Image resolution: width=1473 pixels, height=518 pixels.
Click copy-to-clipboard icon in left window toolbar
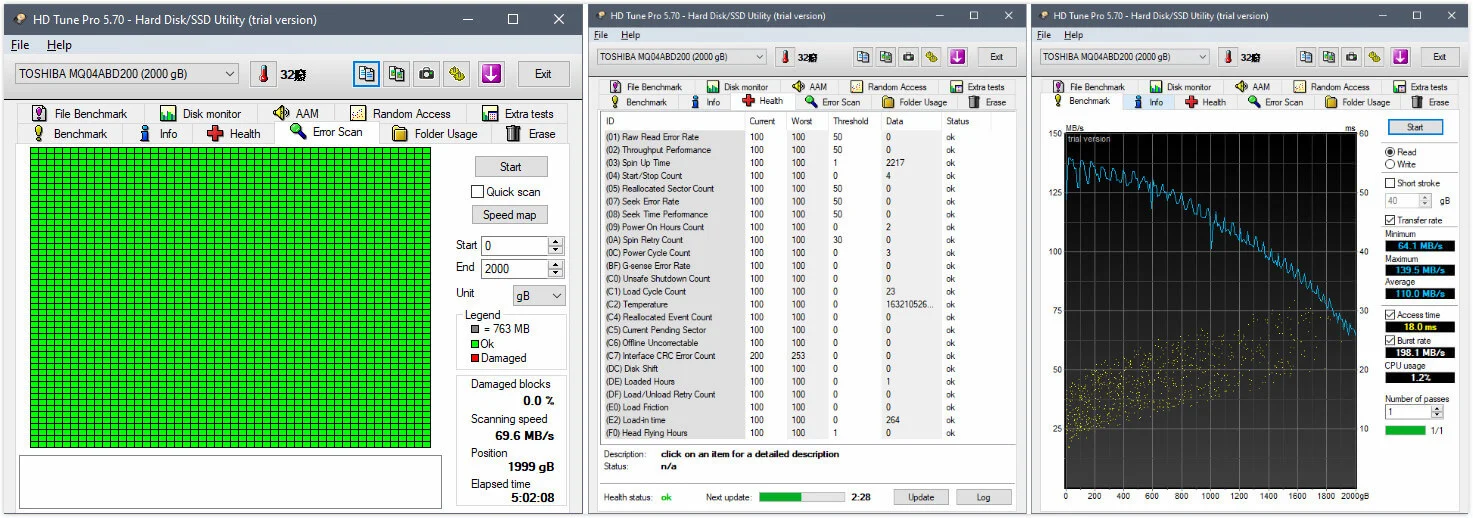pos(367,74)
